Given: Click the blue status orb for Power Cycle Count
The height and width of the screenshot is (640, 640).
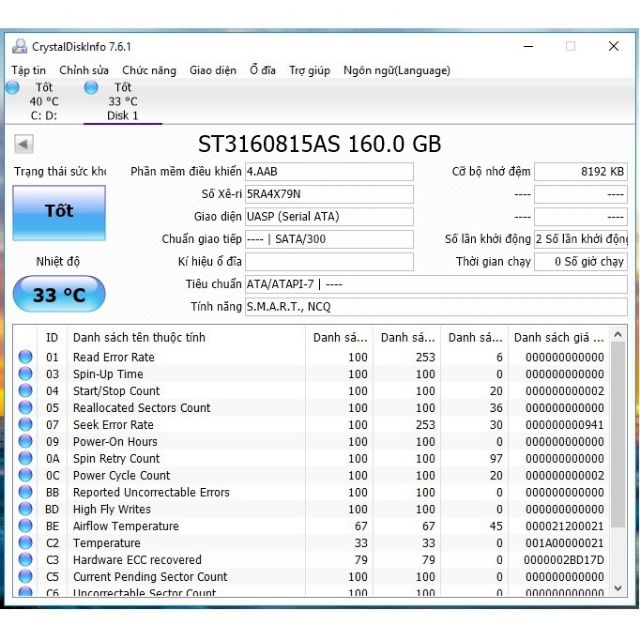Looking at the screenshot, I should tap(25, 475).
